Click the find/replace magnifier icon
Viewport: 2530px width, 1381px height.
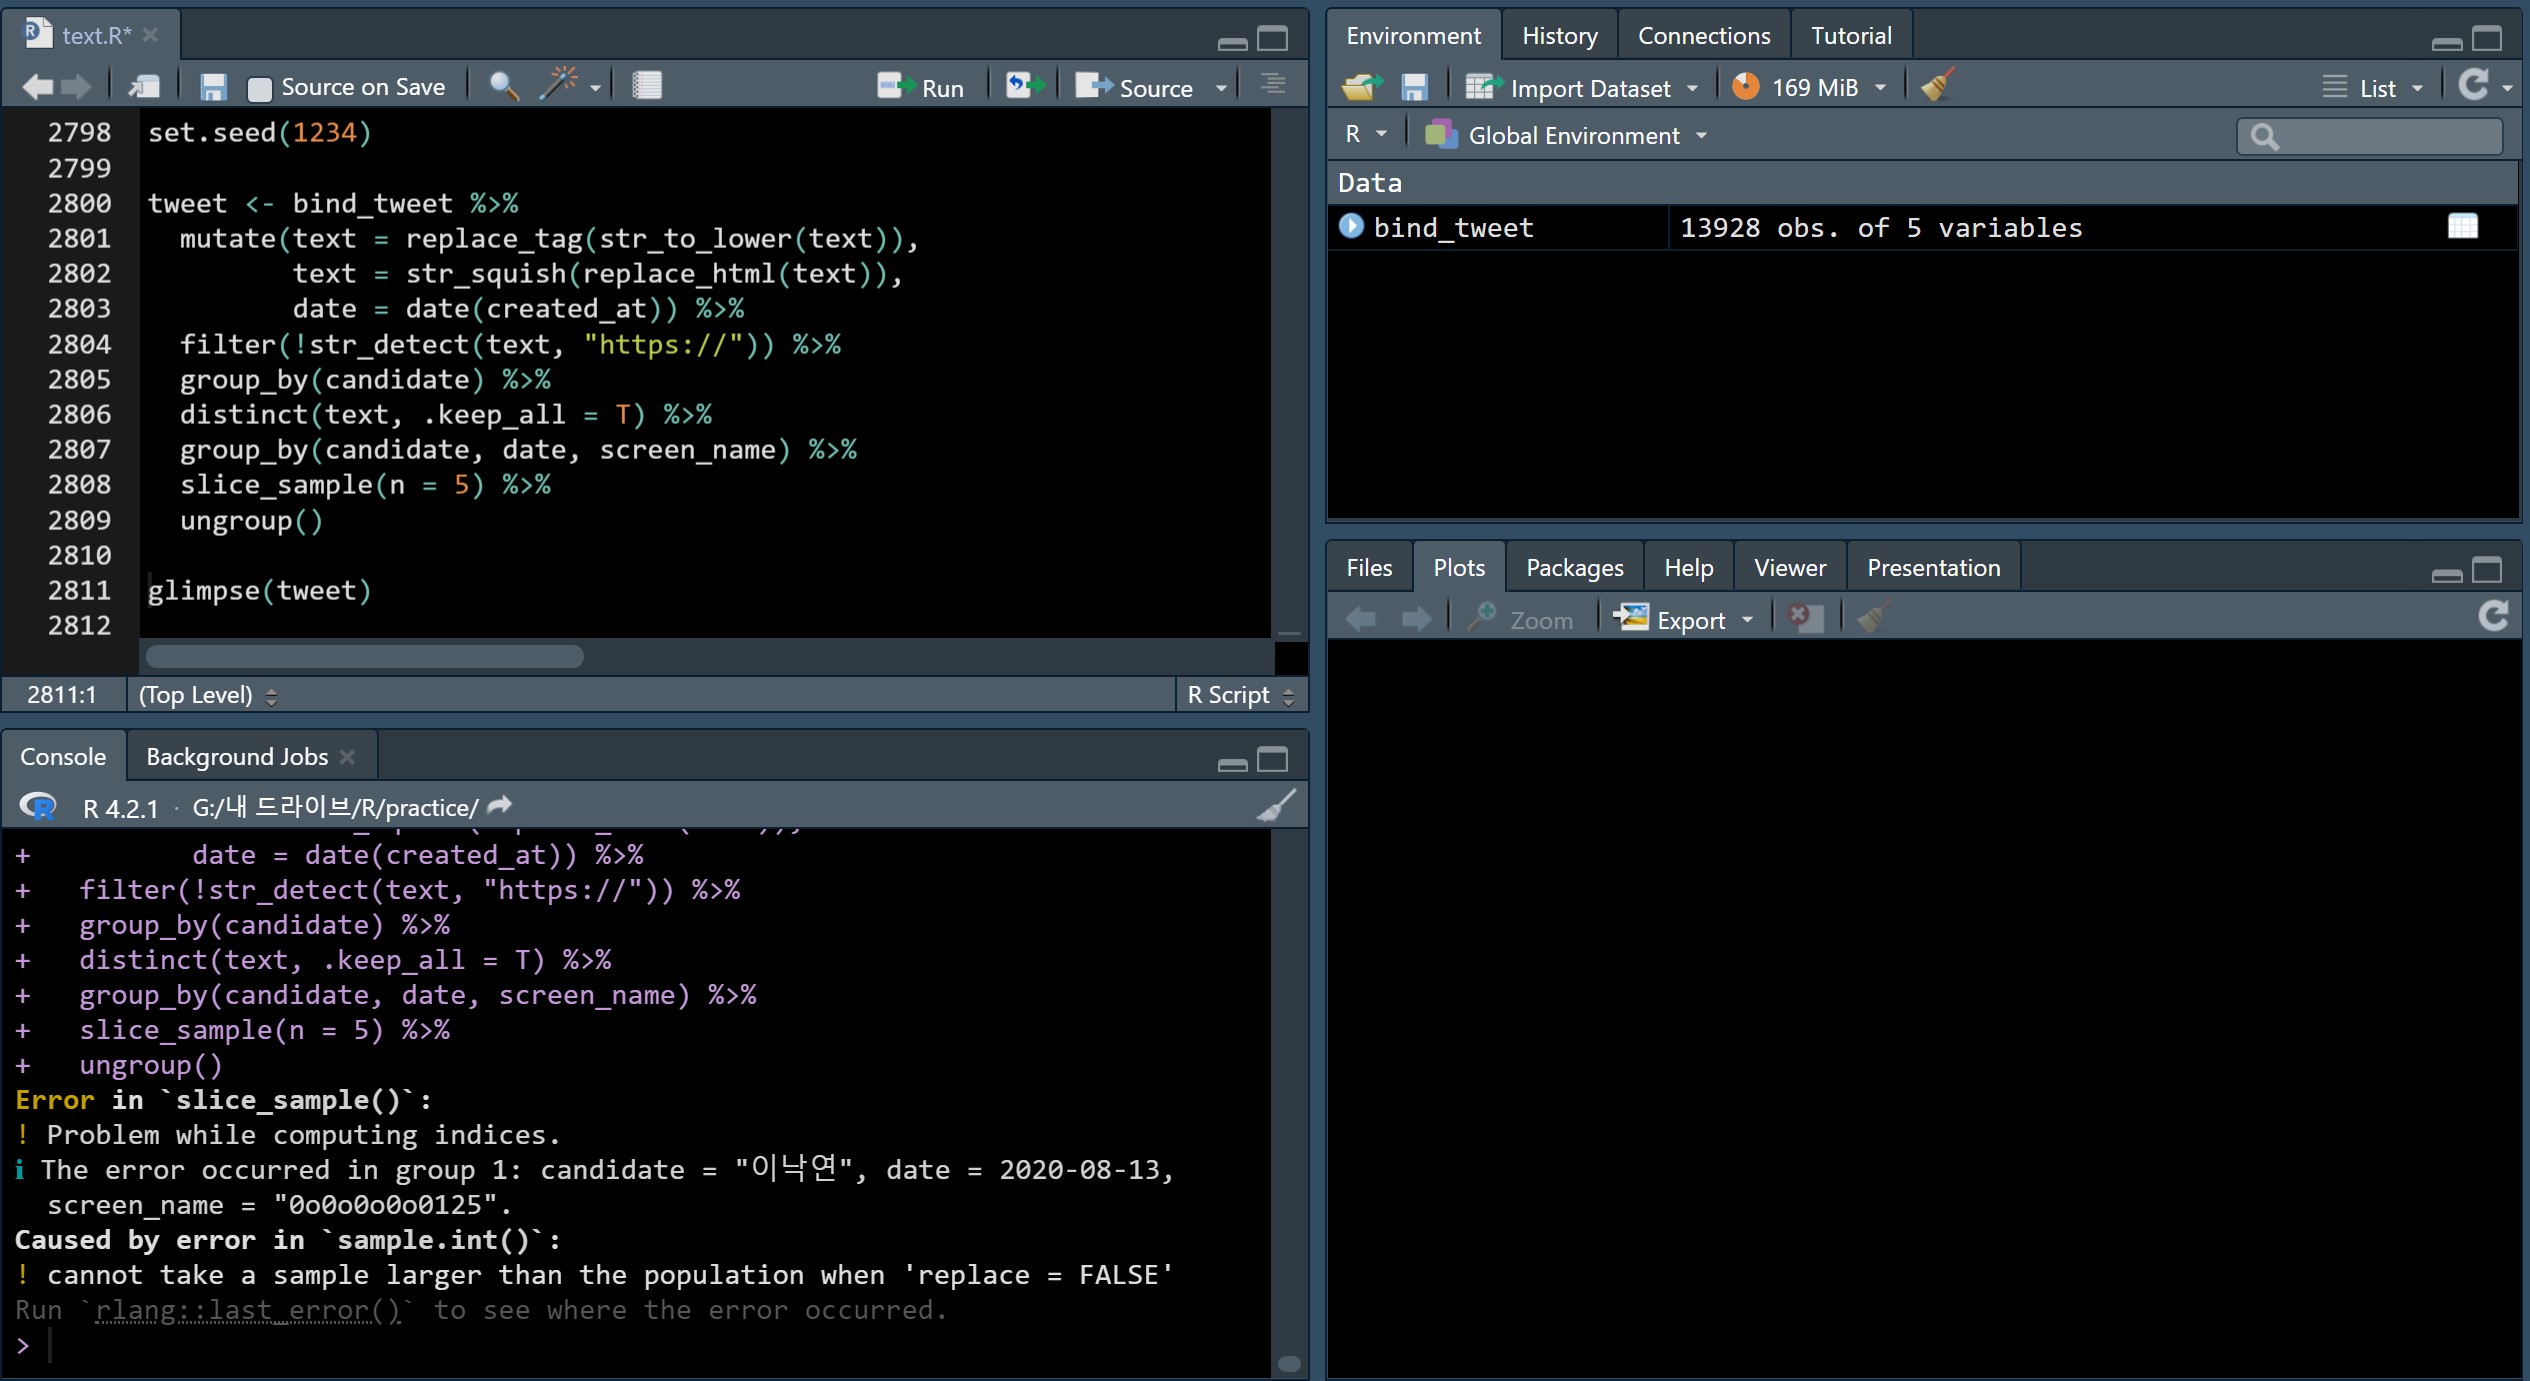tap(503, 87)
